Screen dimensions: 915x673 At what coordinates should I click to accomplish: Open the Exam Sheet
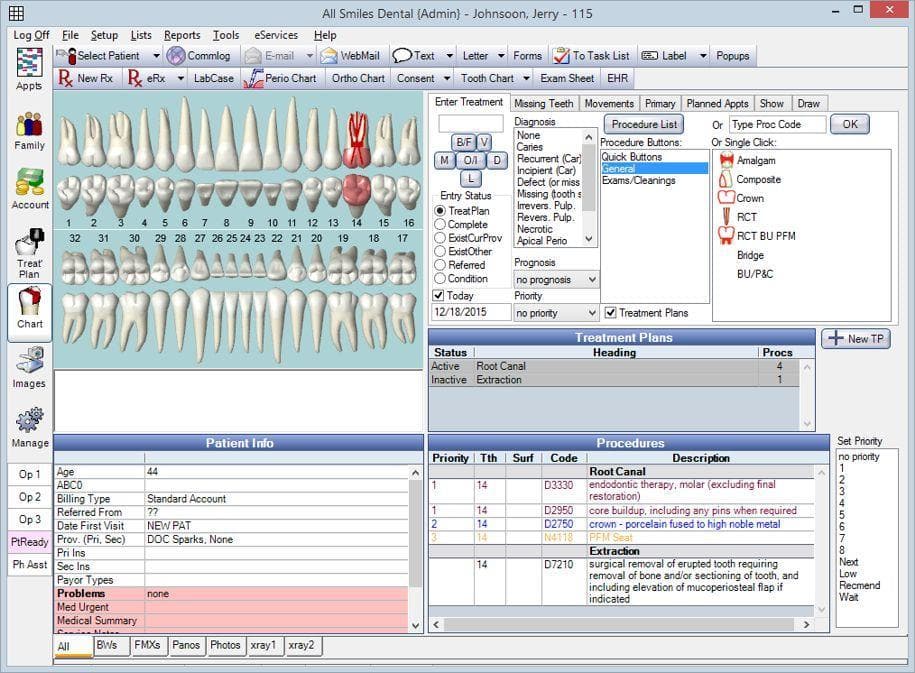coord(567,78)
